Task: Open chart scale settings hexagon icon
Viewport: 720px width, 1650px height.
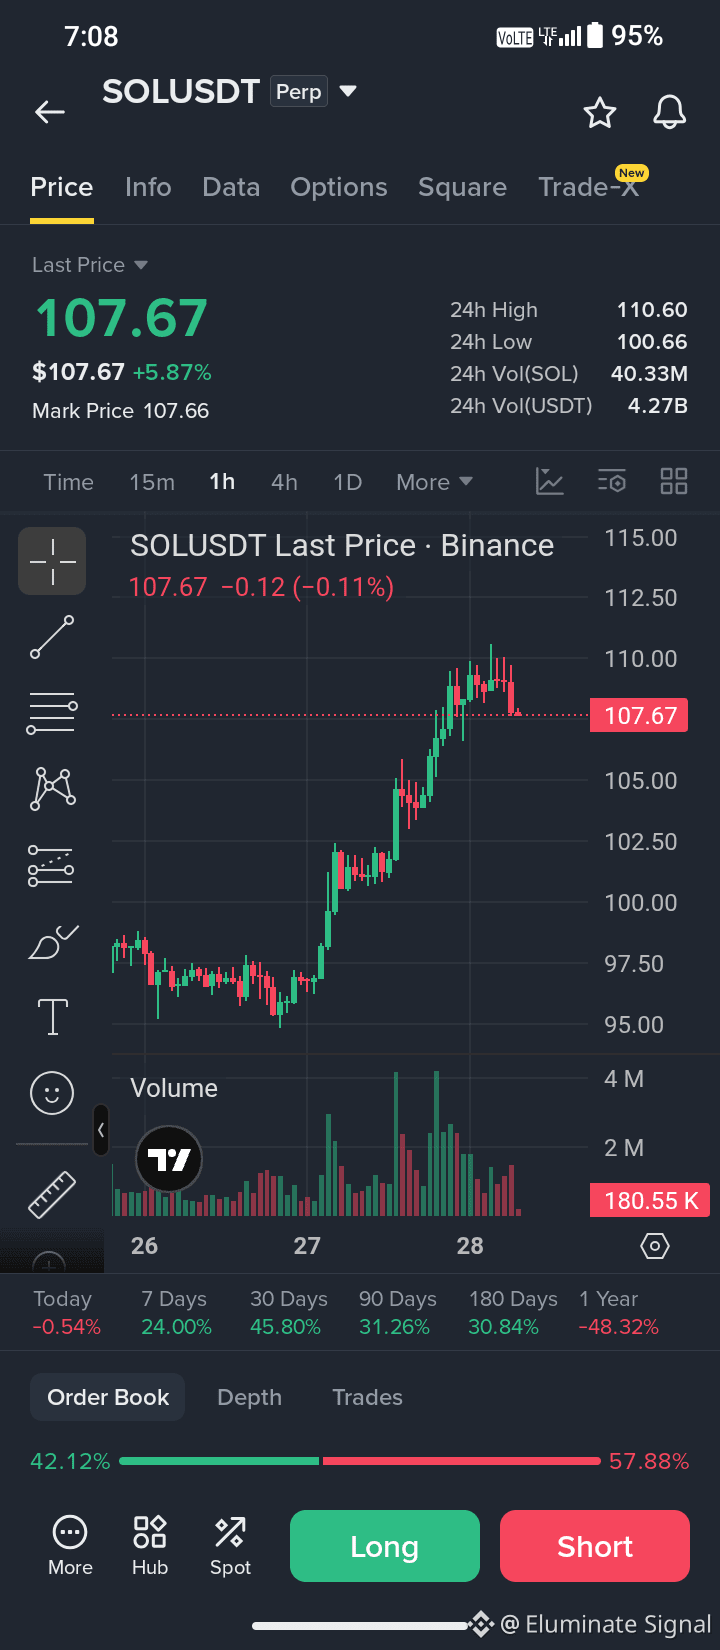Action: pos(654,1246)
